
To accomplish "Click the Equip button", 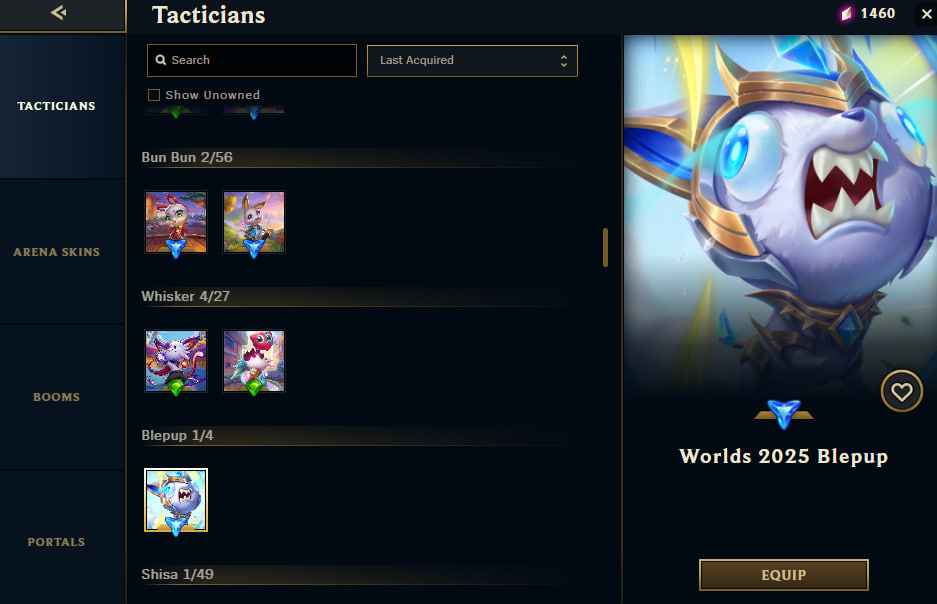I will pos(783,575).
